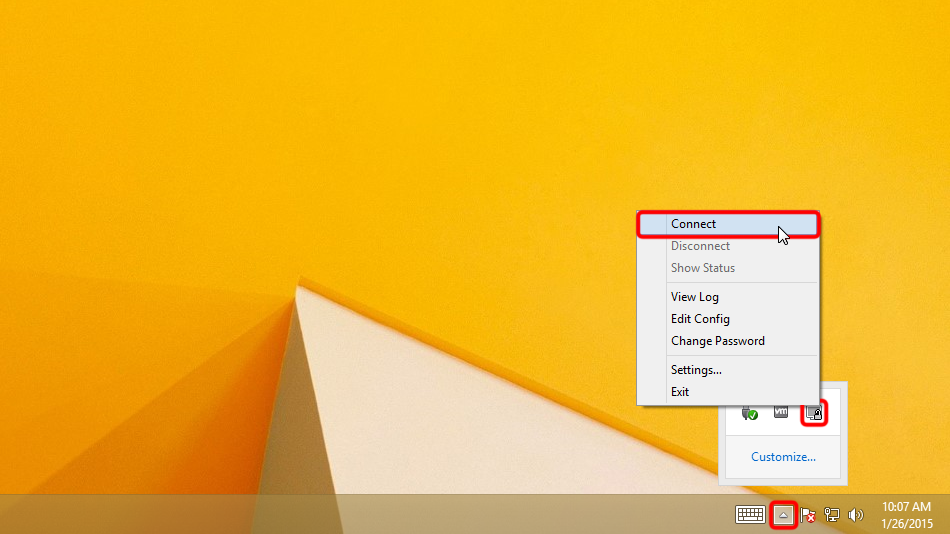Choose View Log from the context menu
The width and height of the screenshot is (950, 534).
[x=694, y=297]
